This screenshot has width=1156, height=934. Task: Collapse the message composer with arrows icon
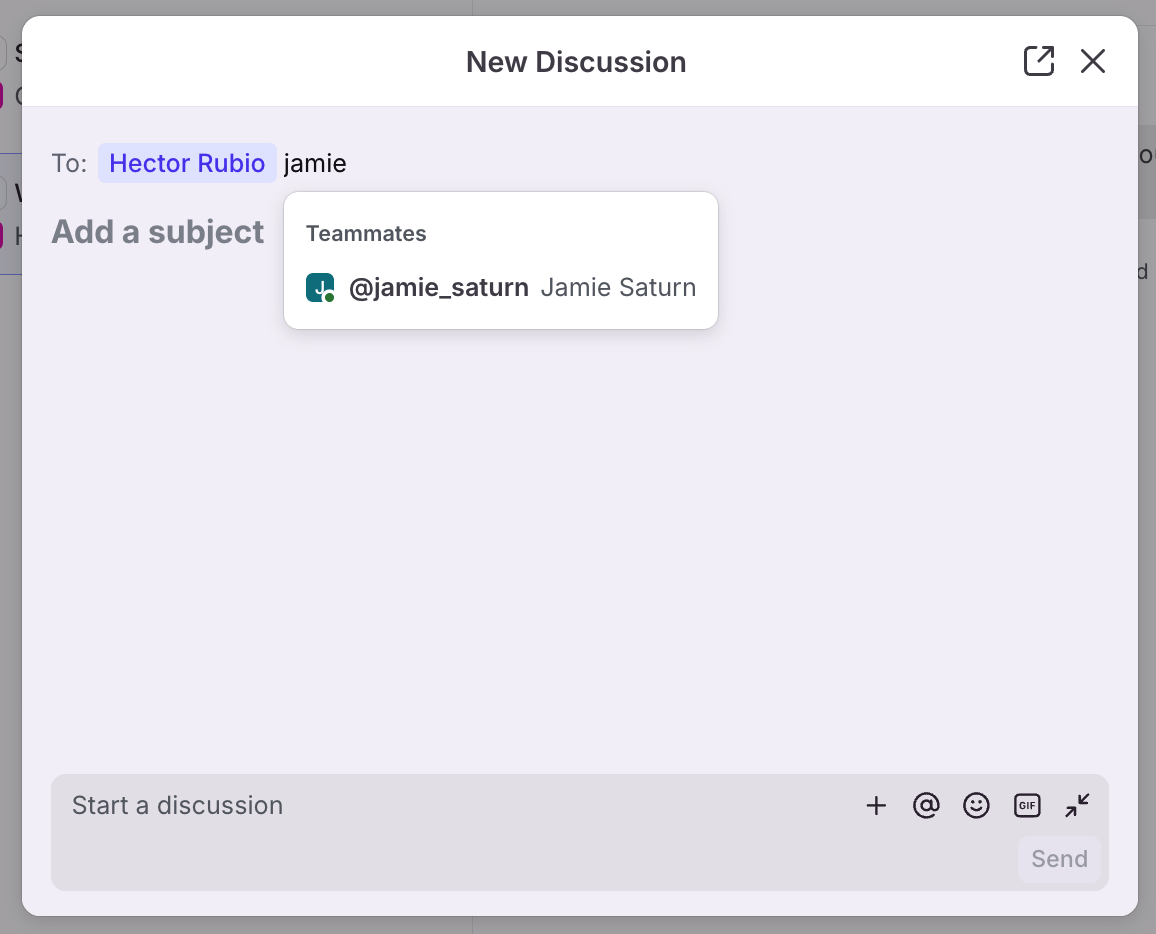coord(1077,806)
